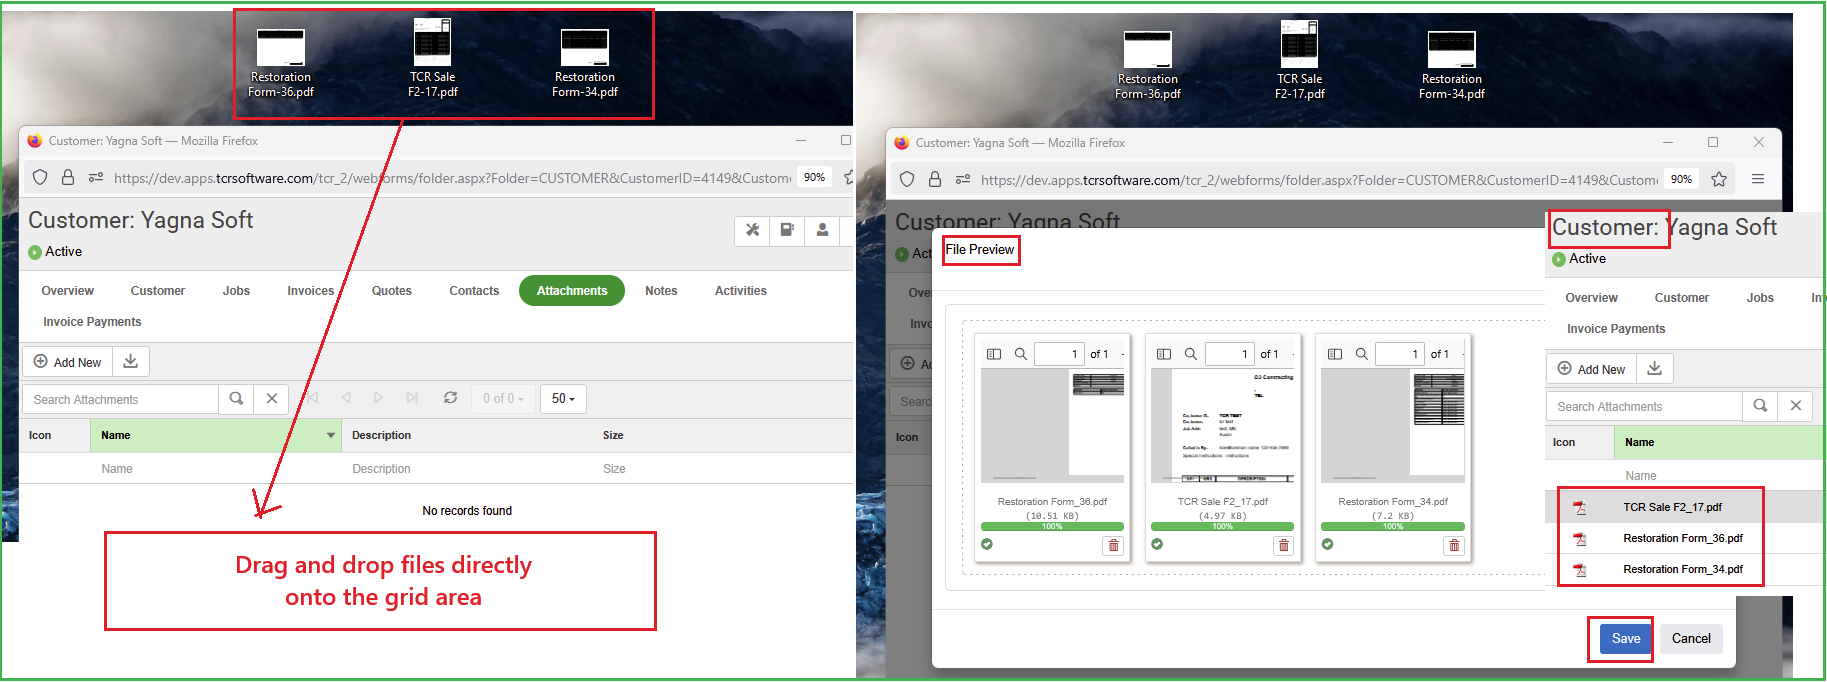Go to the last page of the attachments grid
1827x682 pixels.
[x=412, y=397]
